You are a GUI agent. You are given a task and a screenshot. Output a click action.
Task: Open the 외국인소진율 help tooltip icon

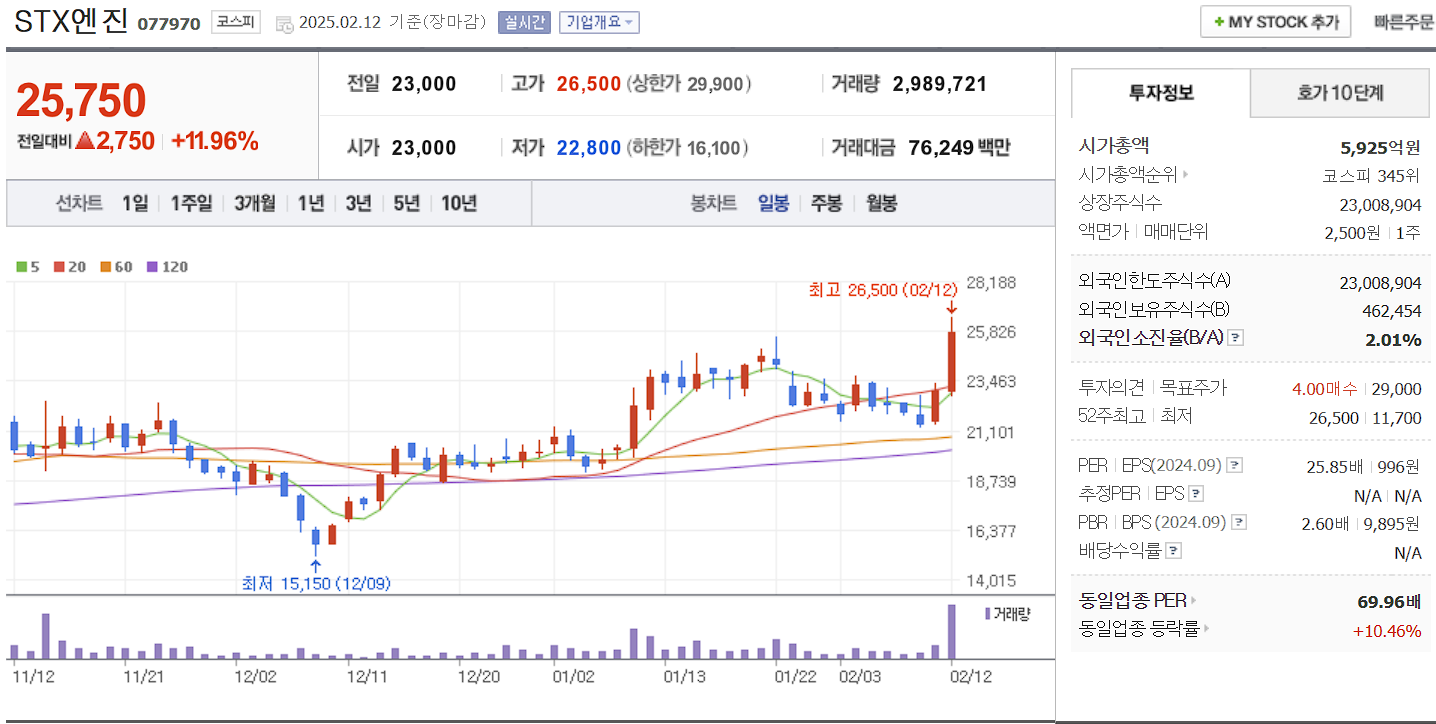[x=1237, y=337]
